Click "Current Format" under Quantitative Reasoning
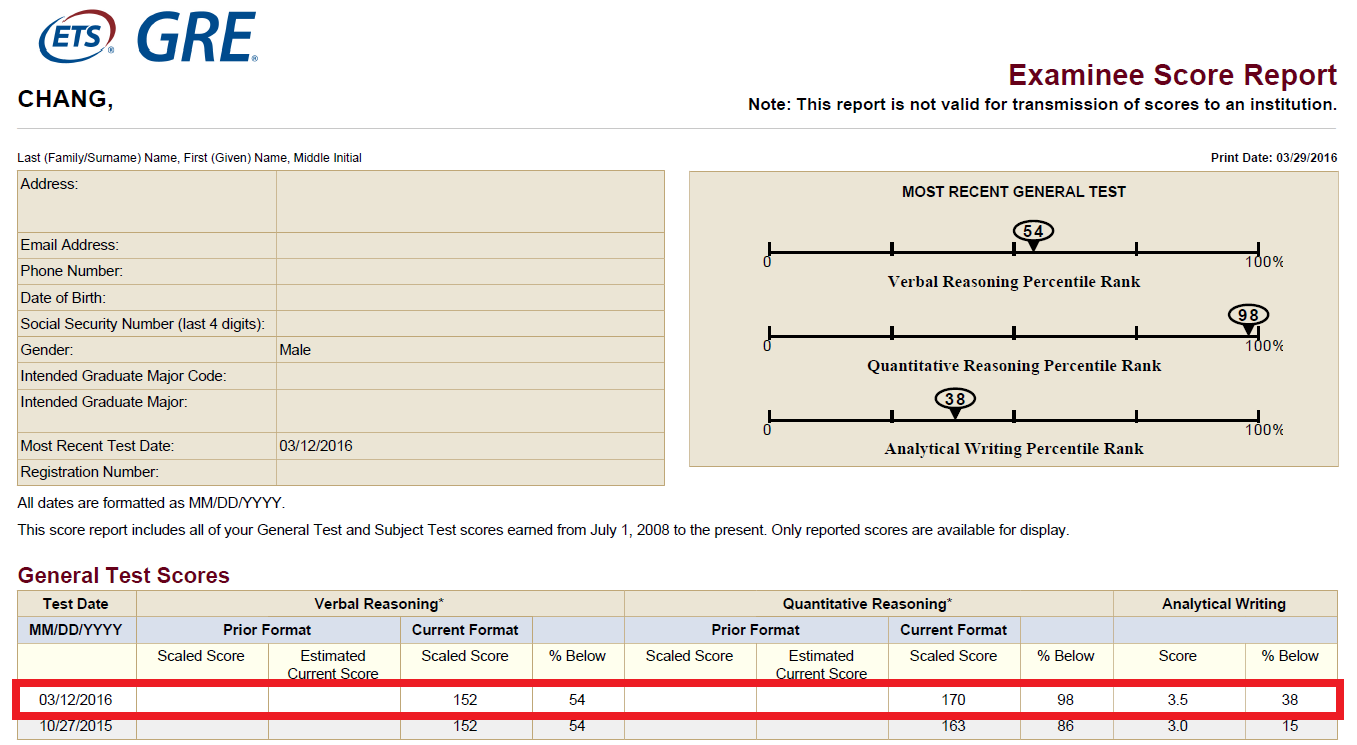 (x=954, y=630)
